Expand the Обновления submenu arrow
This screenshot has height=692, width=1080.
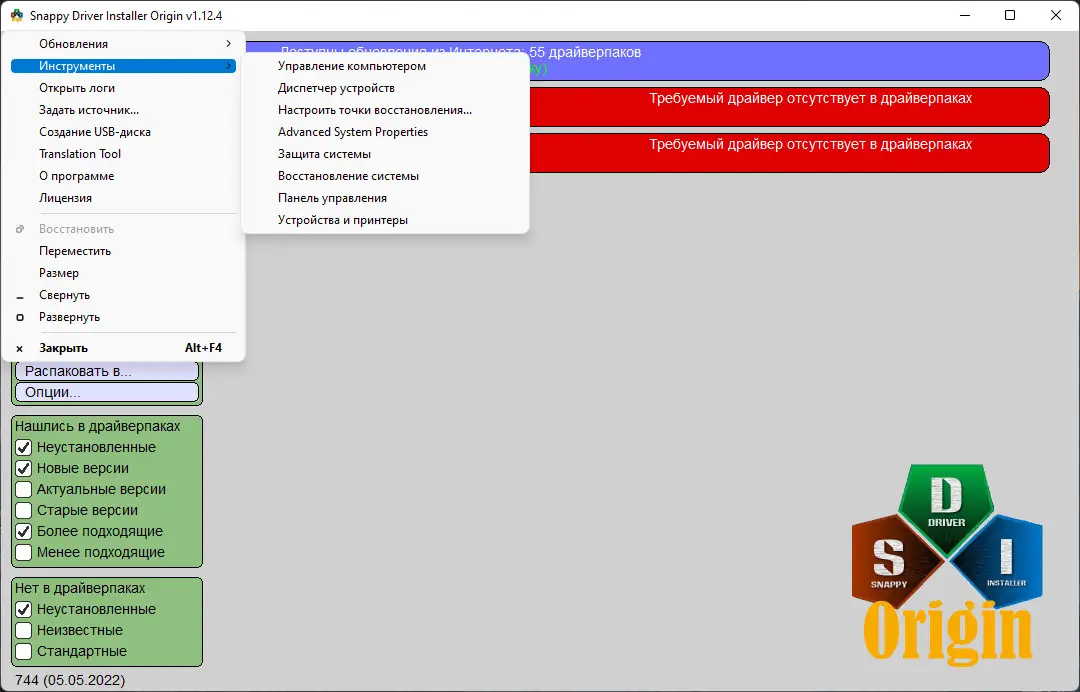tap(229, 43)
